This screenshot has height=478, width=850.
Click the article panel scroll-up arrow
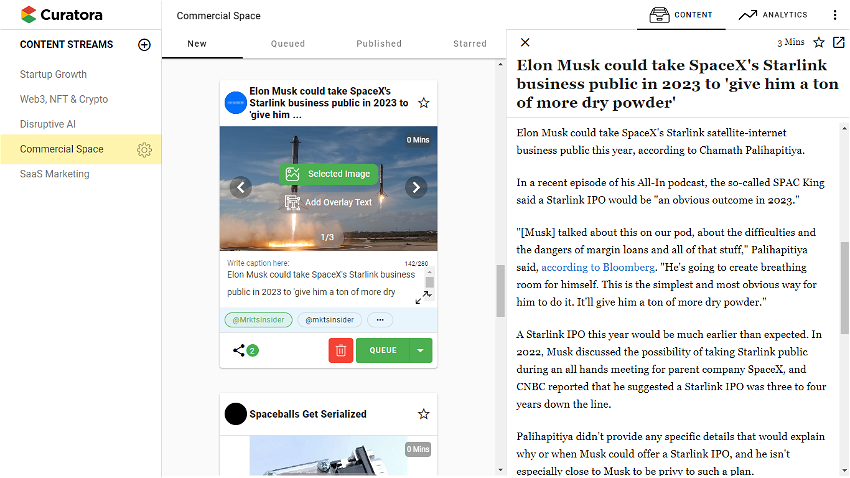coord(845,128)
